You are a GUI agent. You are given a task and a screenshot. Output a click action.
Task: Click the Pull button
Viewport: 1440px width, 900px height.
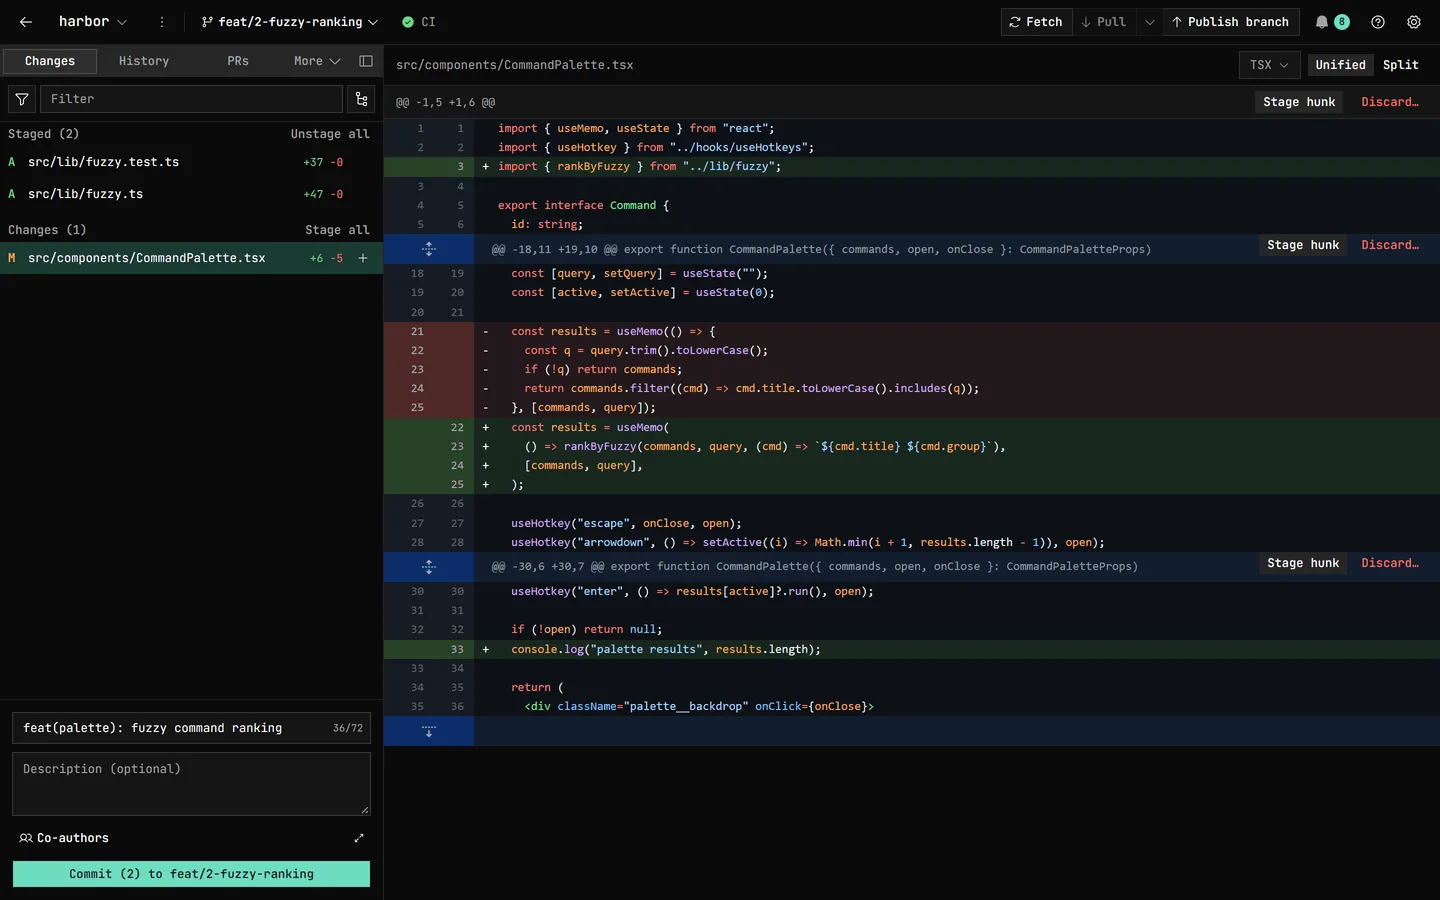[1104, 22]
